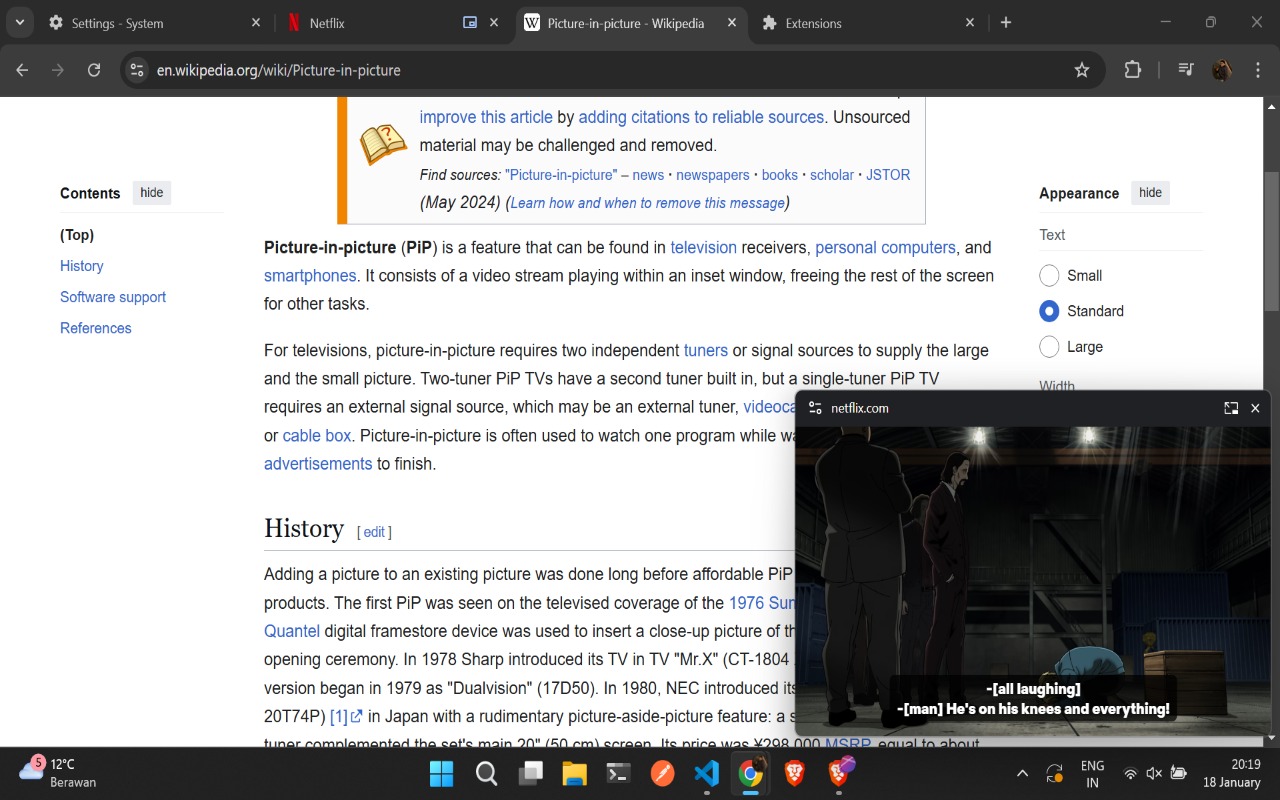The image size is (1280, 800).
Task: Hide the Contents sidebar using its hide button
Action: 151,192
